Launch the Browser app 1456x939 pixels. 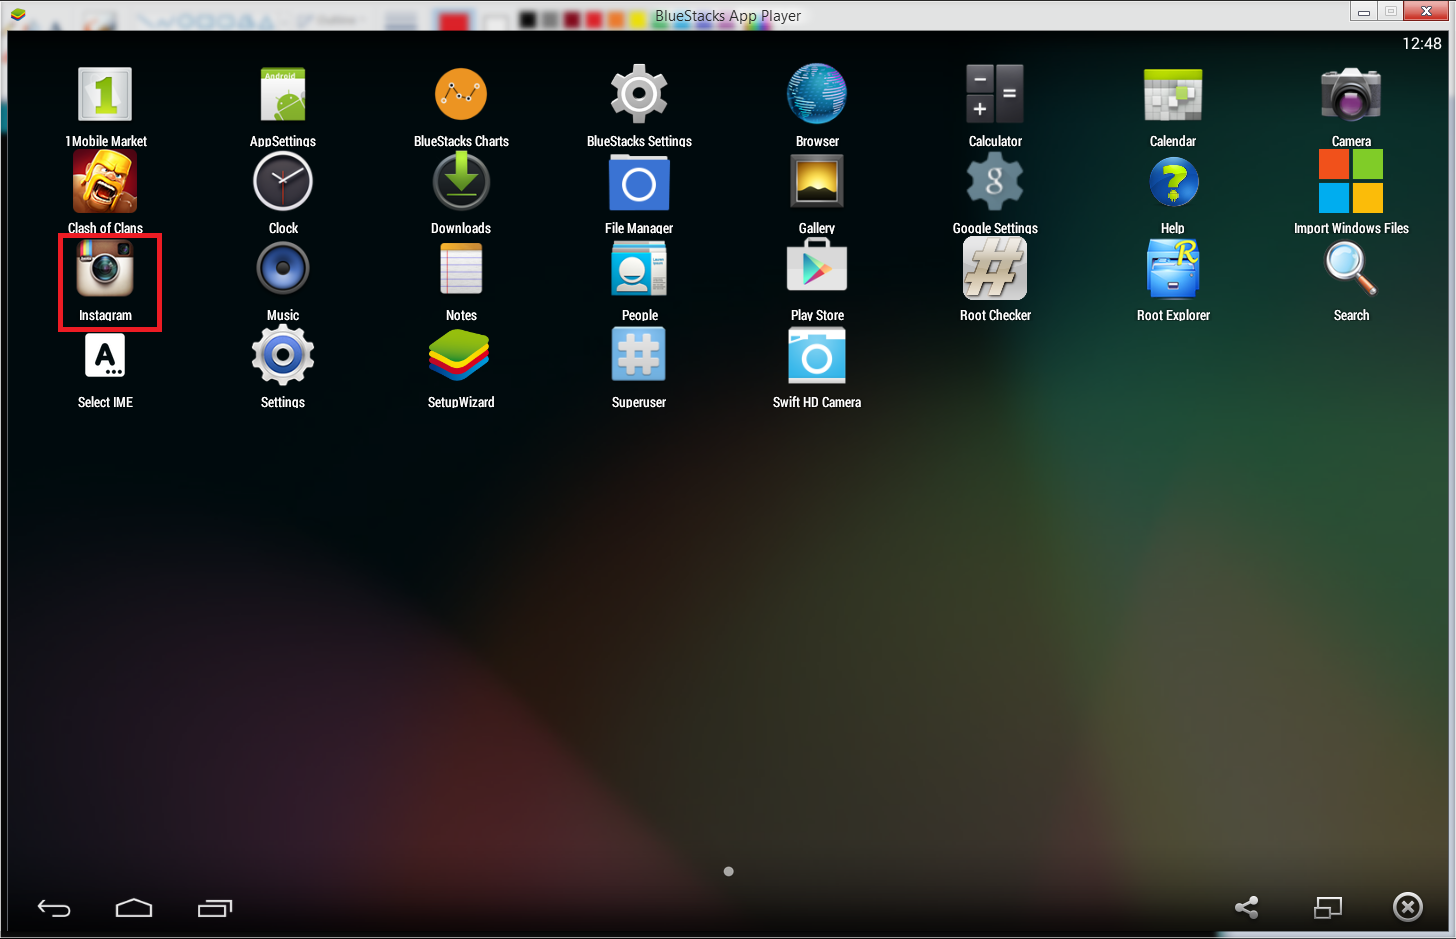(817, 95)
